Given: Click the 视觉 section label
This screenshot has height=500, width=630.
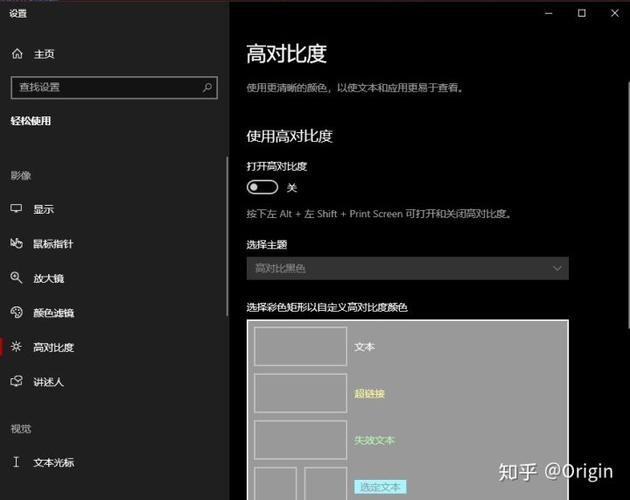Looking at the screenshot, I should tap(21, 429).
